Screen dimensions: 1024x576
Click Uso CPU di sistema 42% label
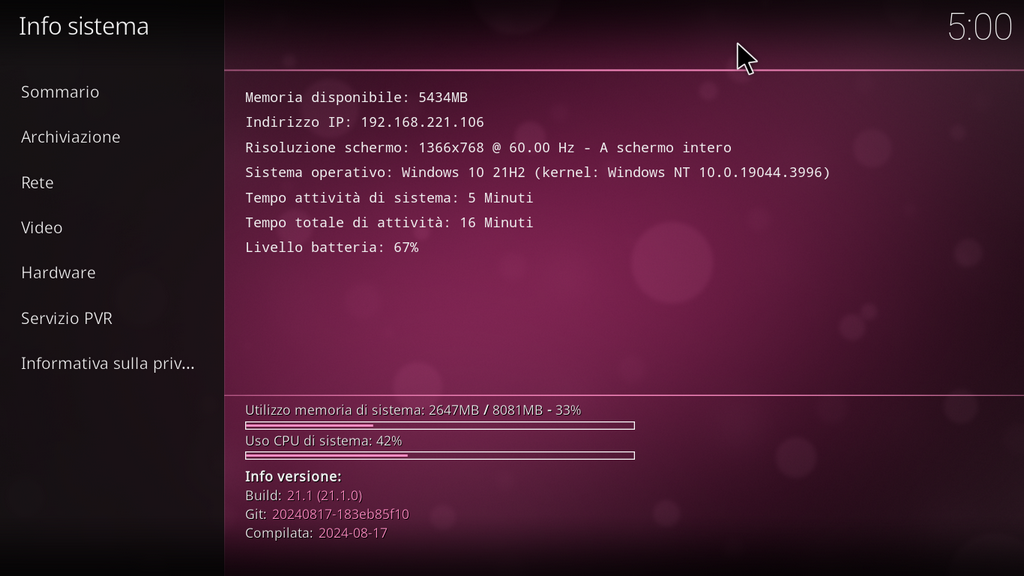[x=323, y=441]
